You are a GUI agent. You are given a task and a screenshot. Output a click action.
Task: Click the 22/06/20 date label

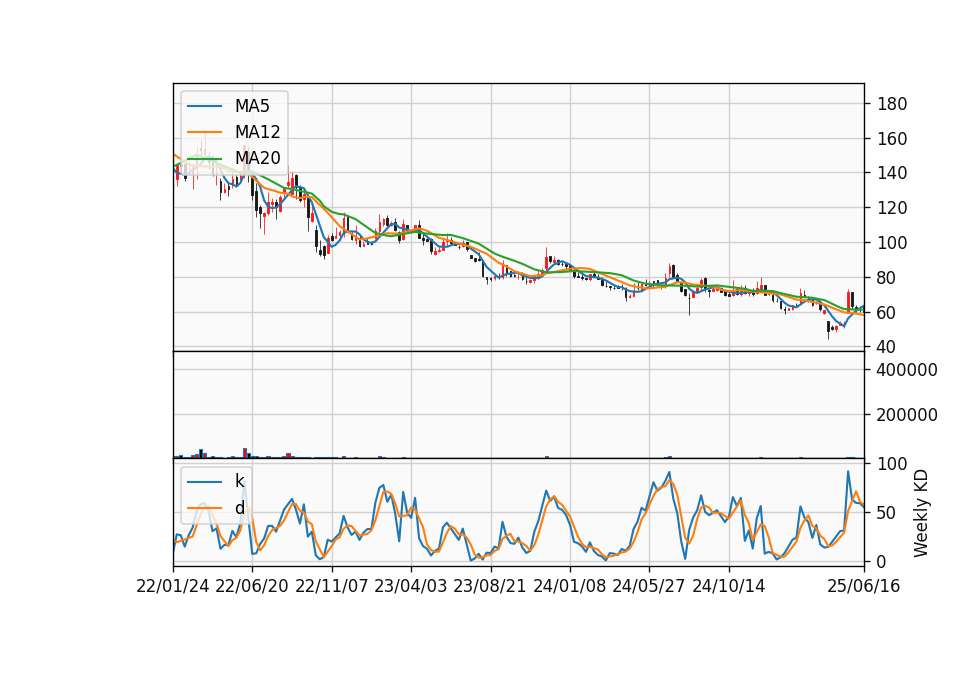point(252,586)
